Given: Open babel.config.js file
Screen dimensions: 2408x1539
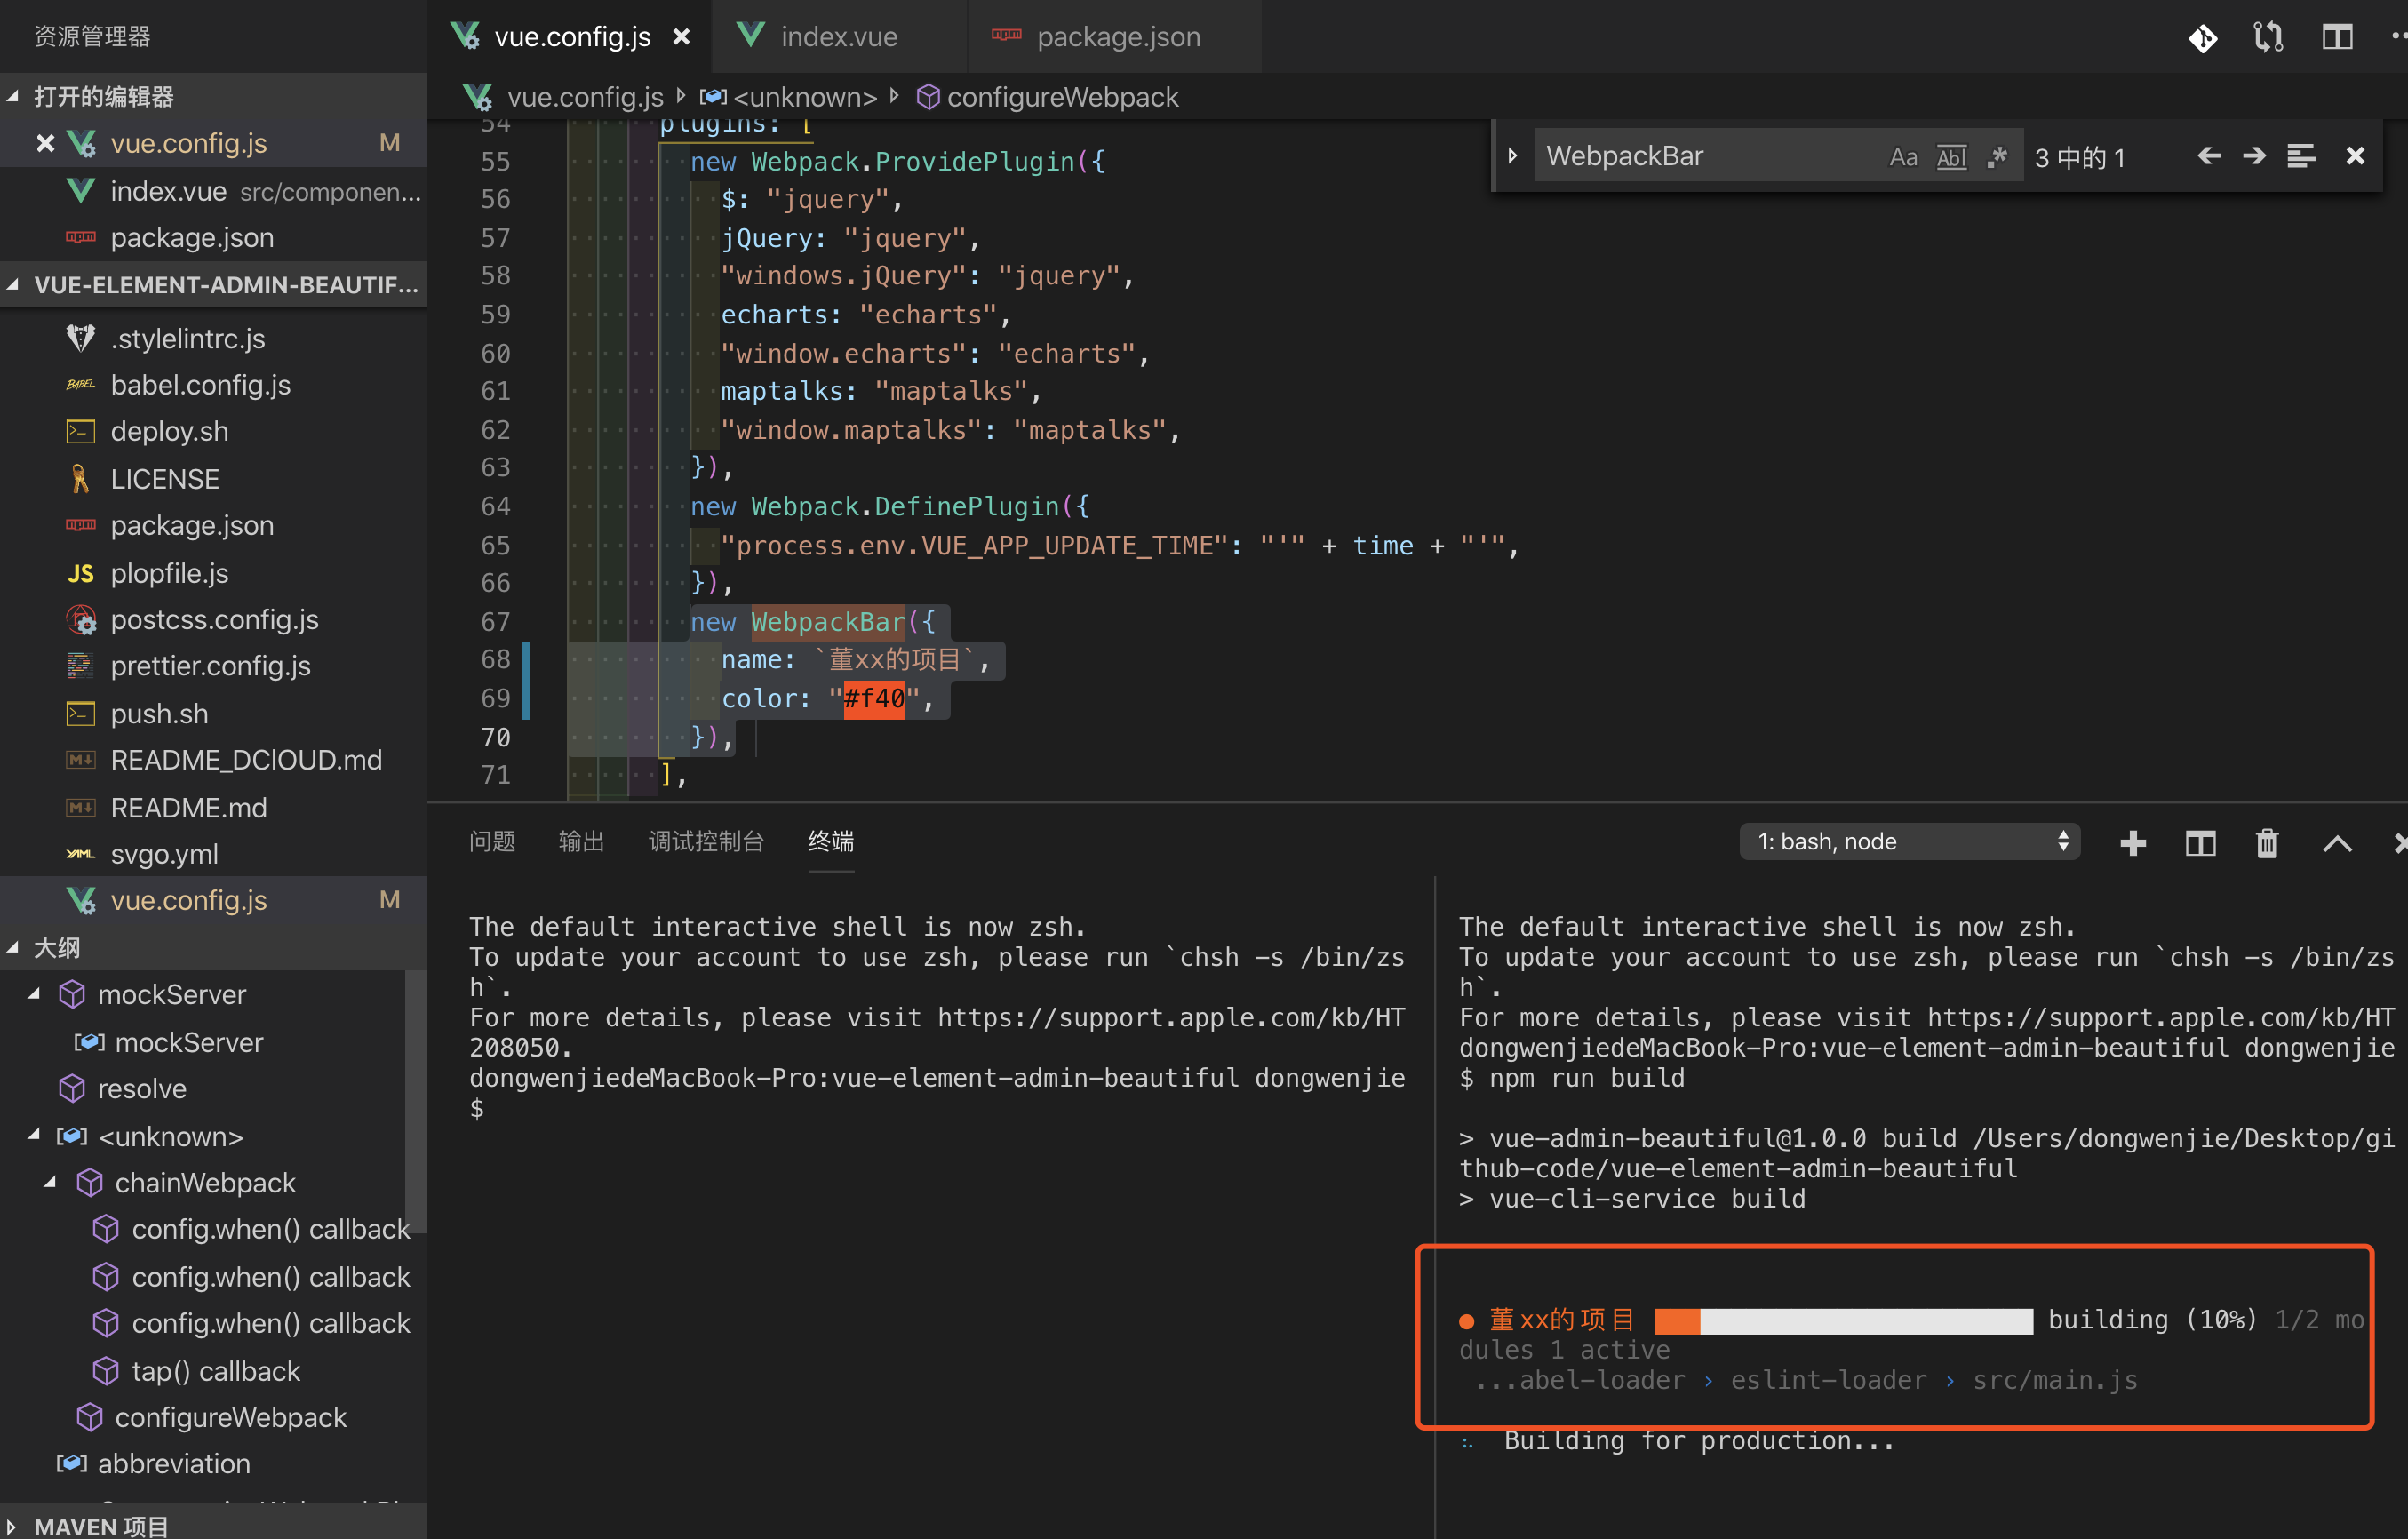Looking at the screenshot, I should pyautogui.click(x=213, y=385).
